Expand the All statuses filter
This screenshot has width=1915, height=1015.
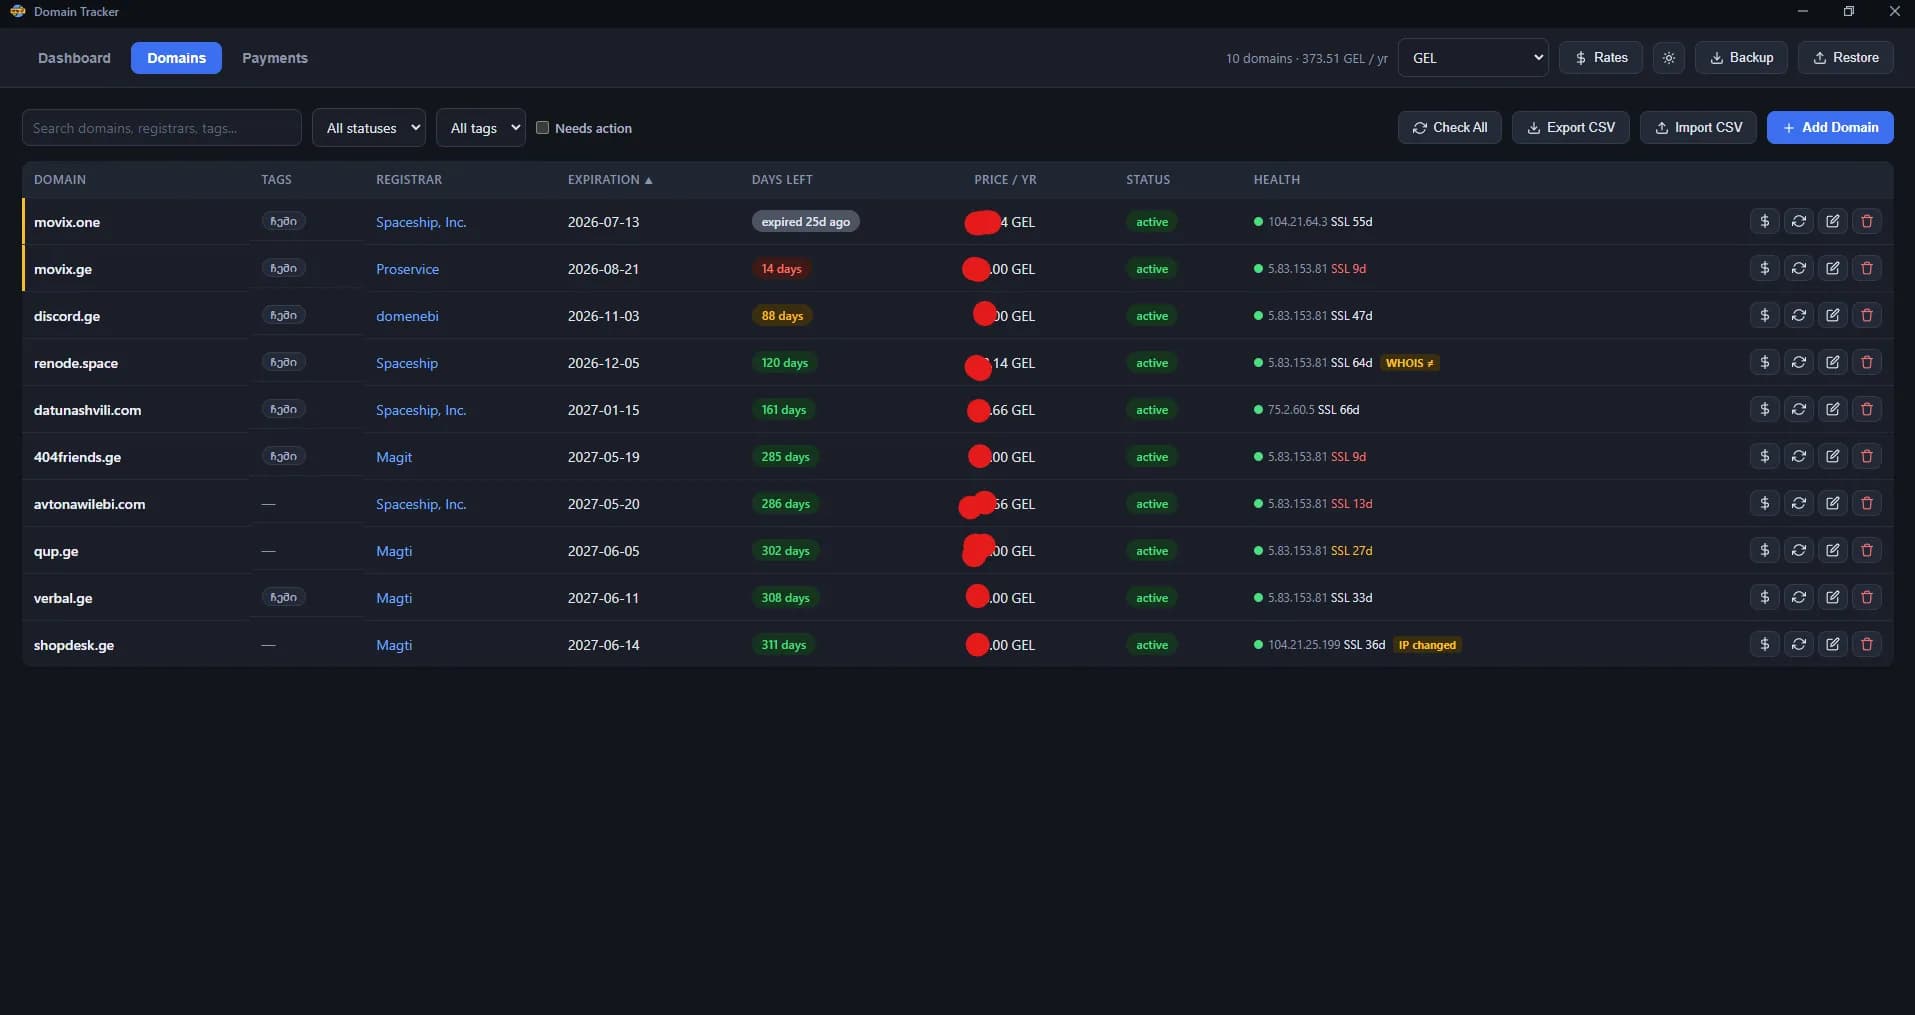[369, 128]
